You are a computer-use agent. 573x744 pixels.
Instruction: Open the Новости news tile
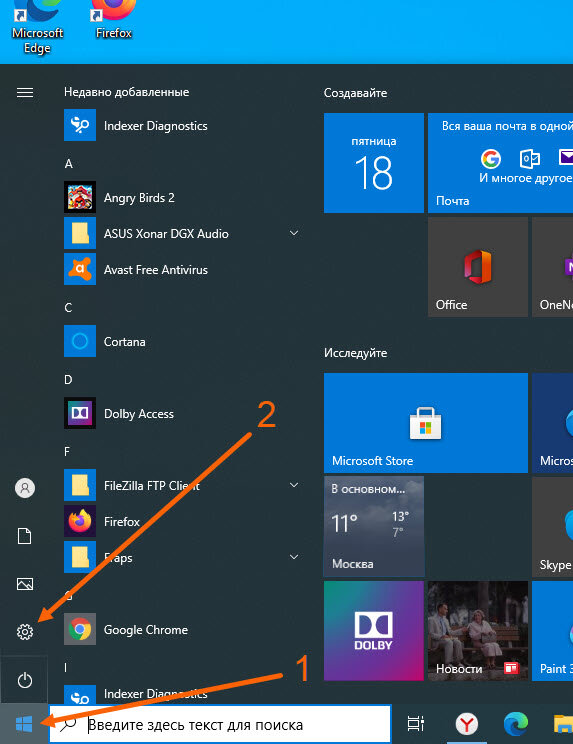coord(478,631)
